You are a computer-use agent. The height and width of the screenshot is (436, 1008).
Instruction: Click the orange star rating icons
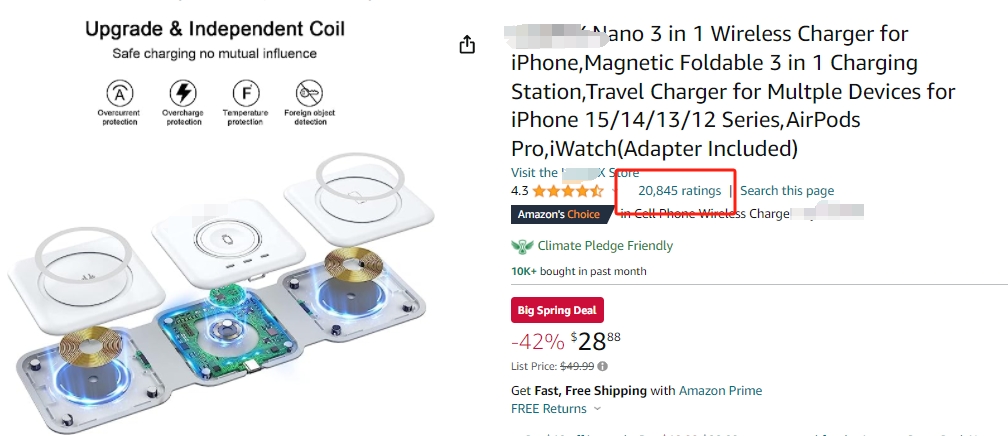click(x=568, y=191)
